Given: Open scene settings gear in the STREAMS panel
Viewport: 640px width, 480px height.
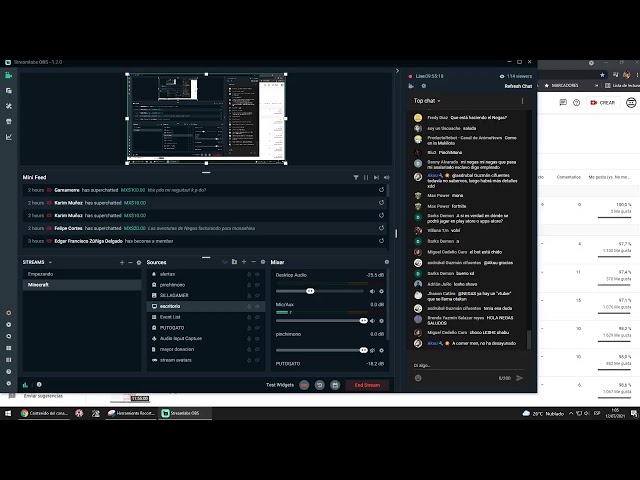Looking at the screenshot, I should click(139, 262).
